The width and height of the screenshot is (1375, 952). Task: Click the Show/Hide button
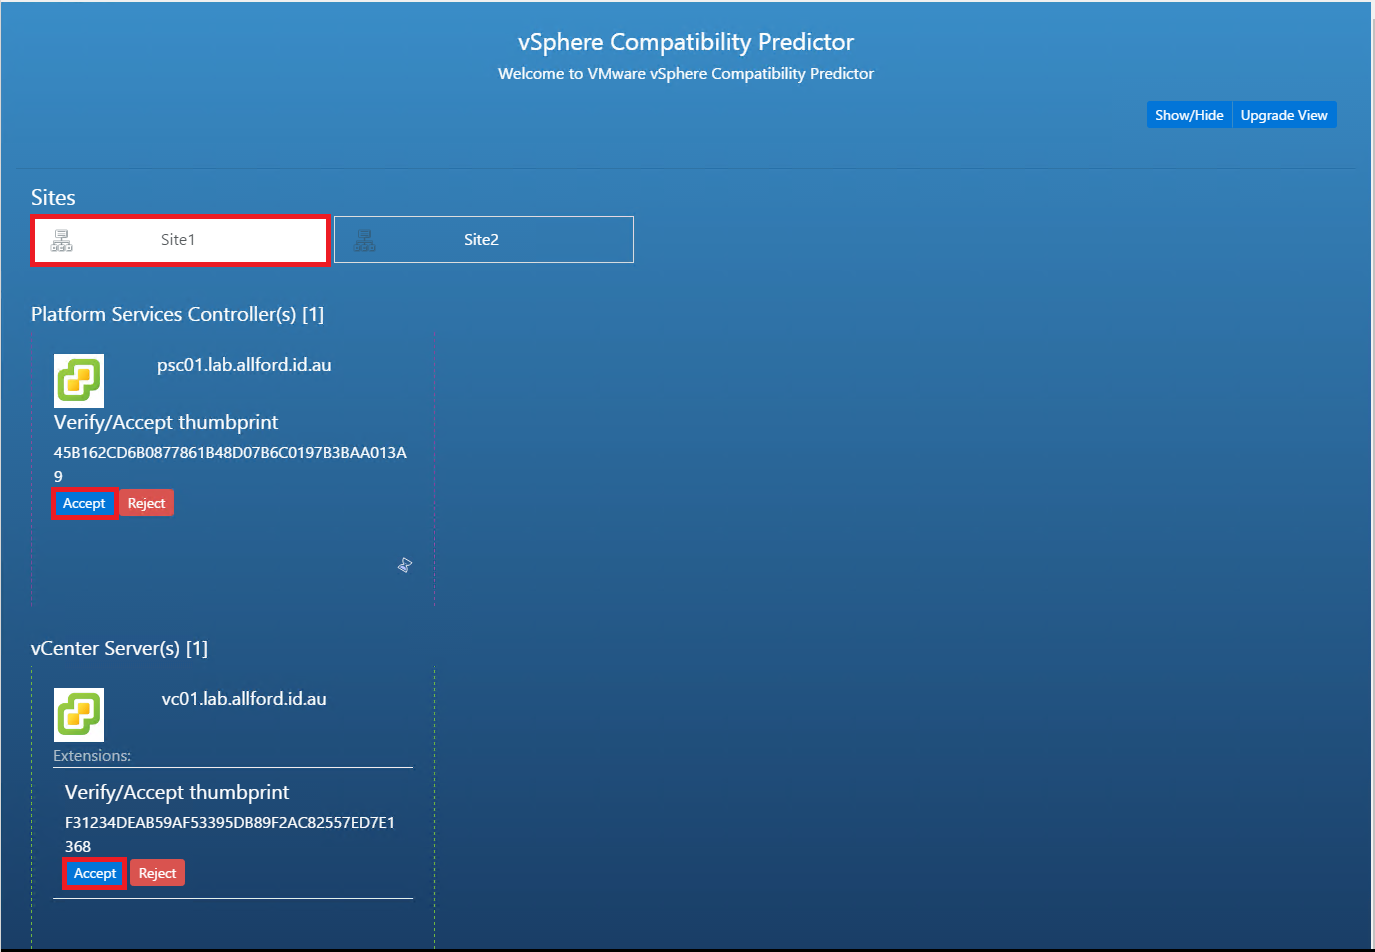tap(1189, 115)
